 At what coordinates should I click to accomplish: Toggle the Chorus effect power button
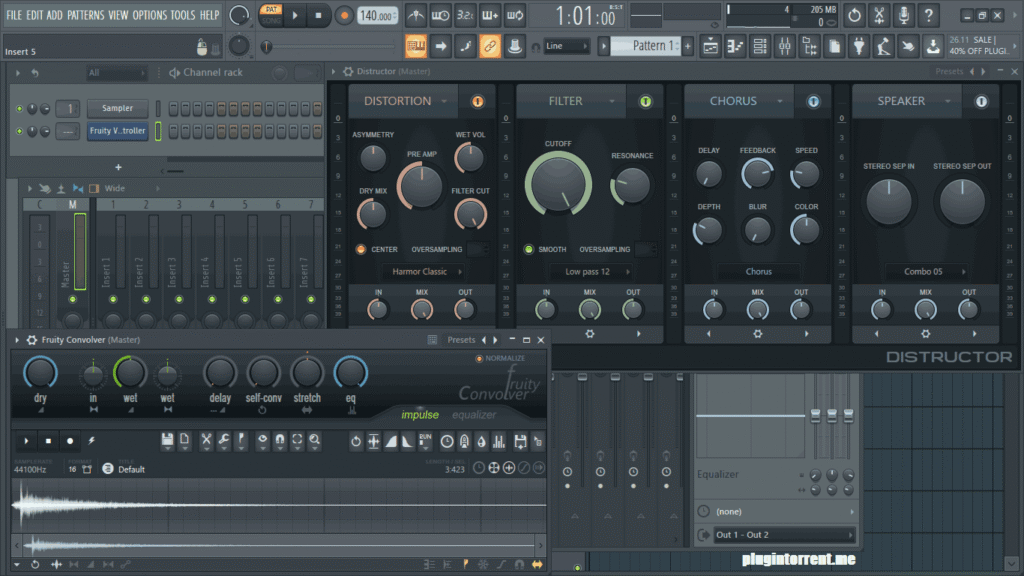click(813, 101)
